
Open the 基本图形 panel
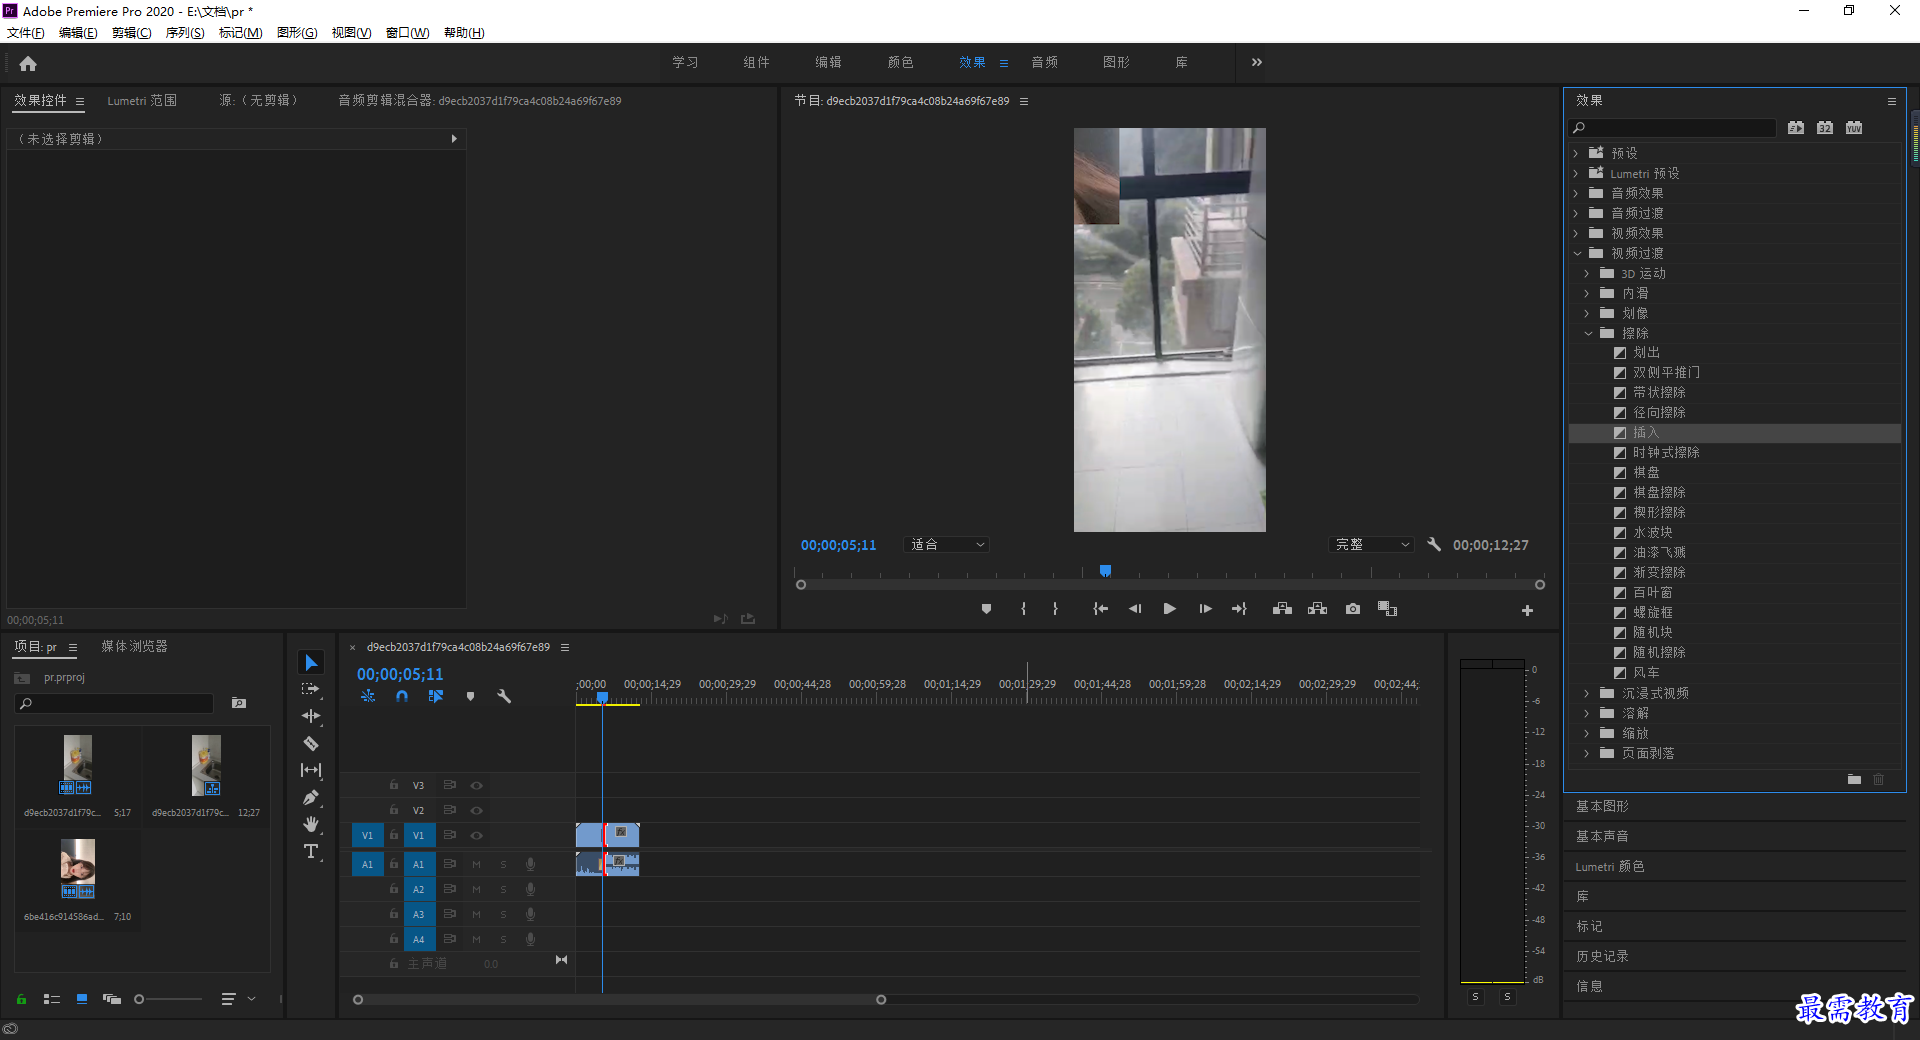coord(1602,806)
